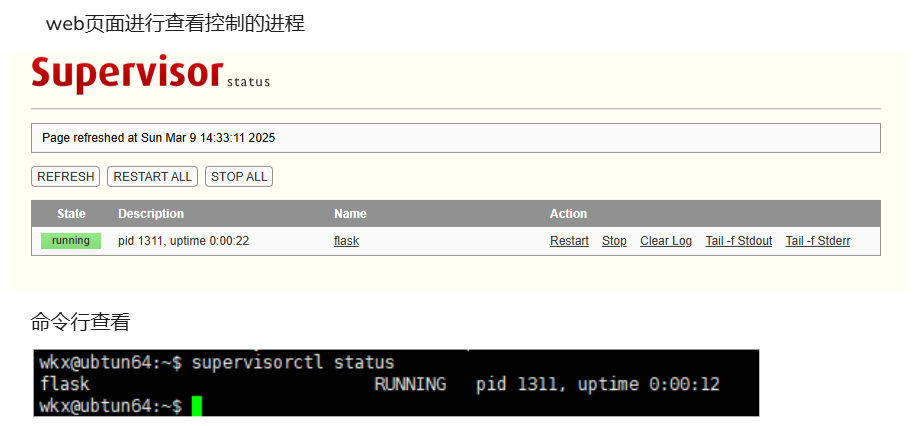Open Tail -f Stderr for flask
This screenshot has width=916, height=426.
(x=818, y=241)
